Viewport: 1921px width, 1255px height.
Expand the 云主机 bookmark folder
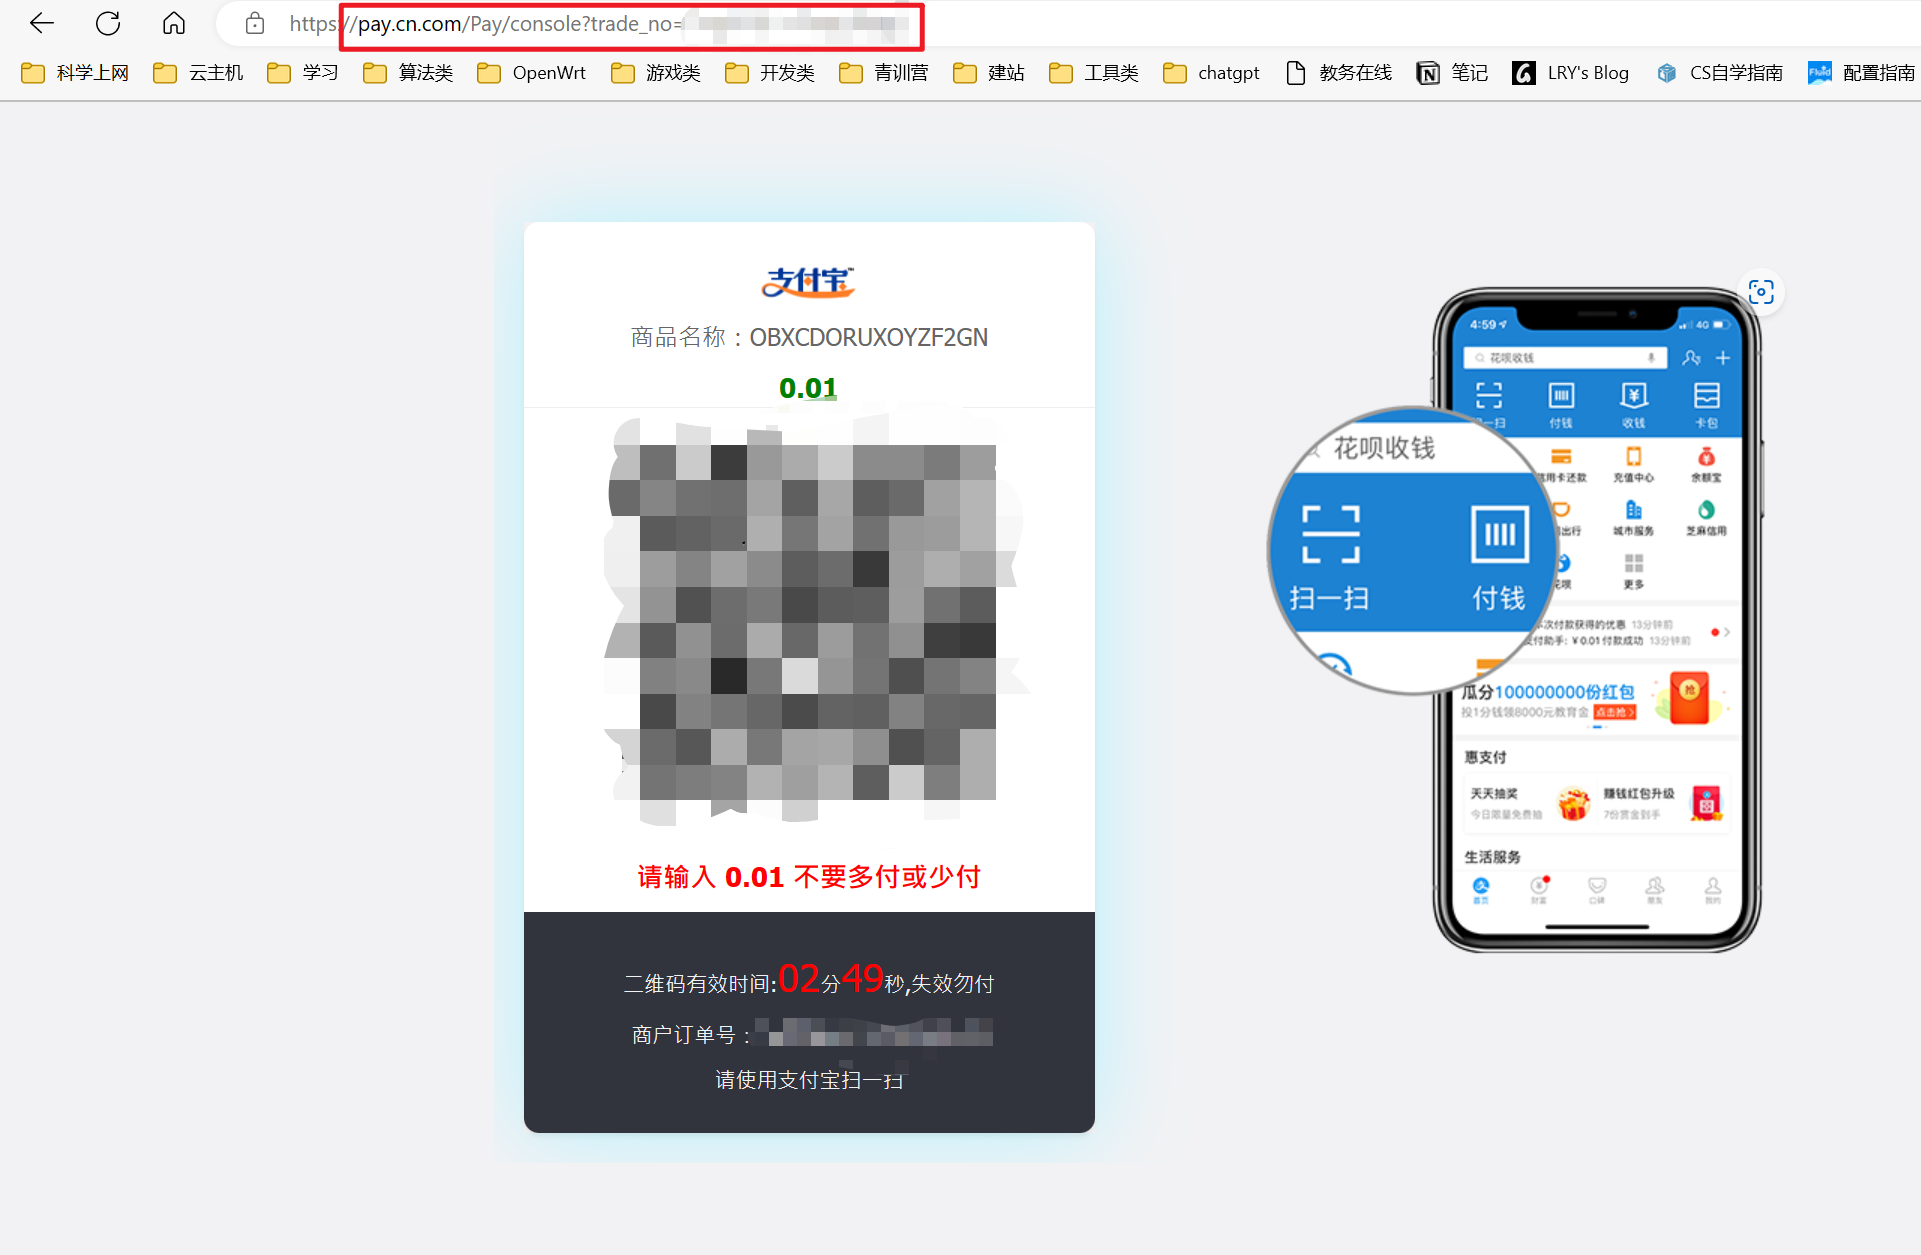(199, 73)
